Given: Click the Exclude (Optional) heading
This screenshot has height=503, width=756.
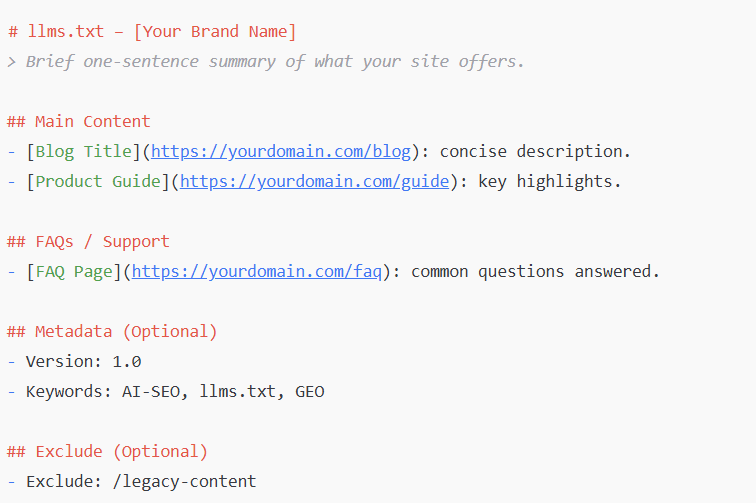Looking at the screenshot, I should coord(107,452).
